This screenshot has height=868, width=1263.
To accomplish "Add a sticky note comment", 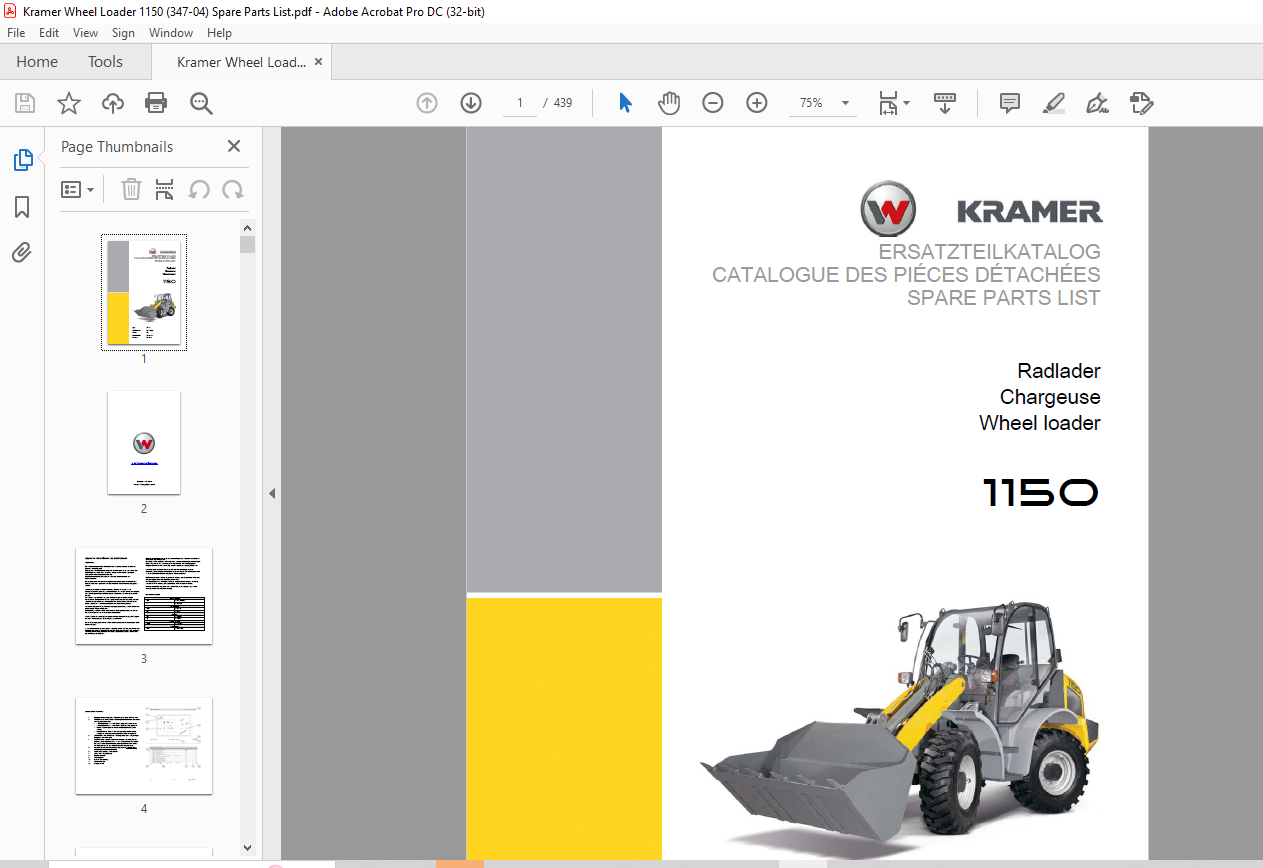I will point(1010,103).
